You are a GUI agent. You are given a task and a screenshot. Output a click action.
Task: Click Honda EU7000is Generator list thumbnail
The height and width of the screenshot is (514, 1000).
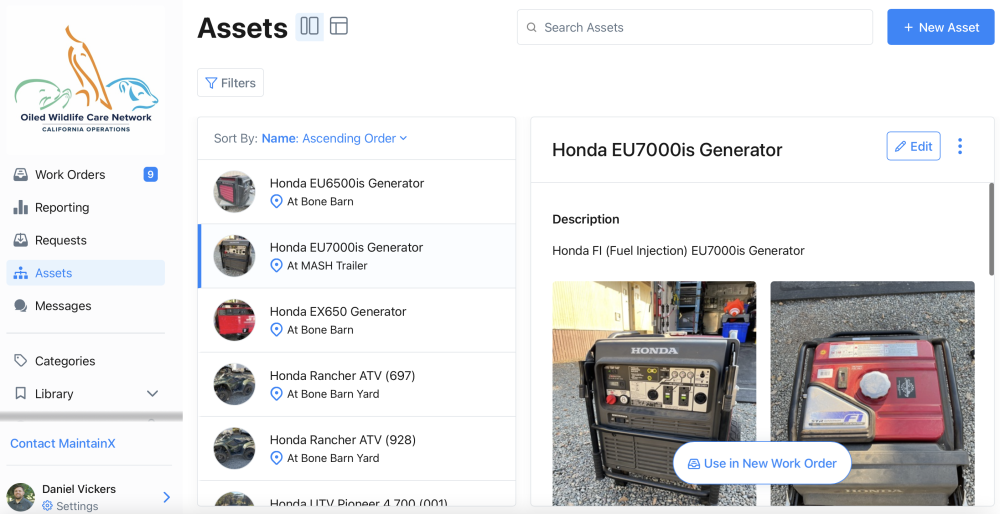coord(234,256)
